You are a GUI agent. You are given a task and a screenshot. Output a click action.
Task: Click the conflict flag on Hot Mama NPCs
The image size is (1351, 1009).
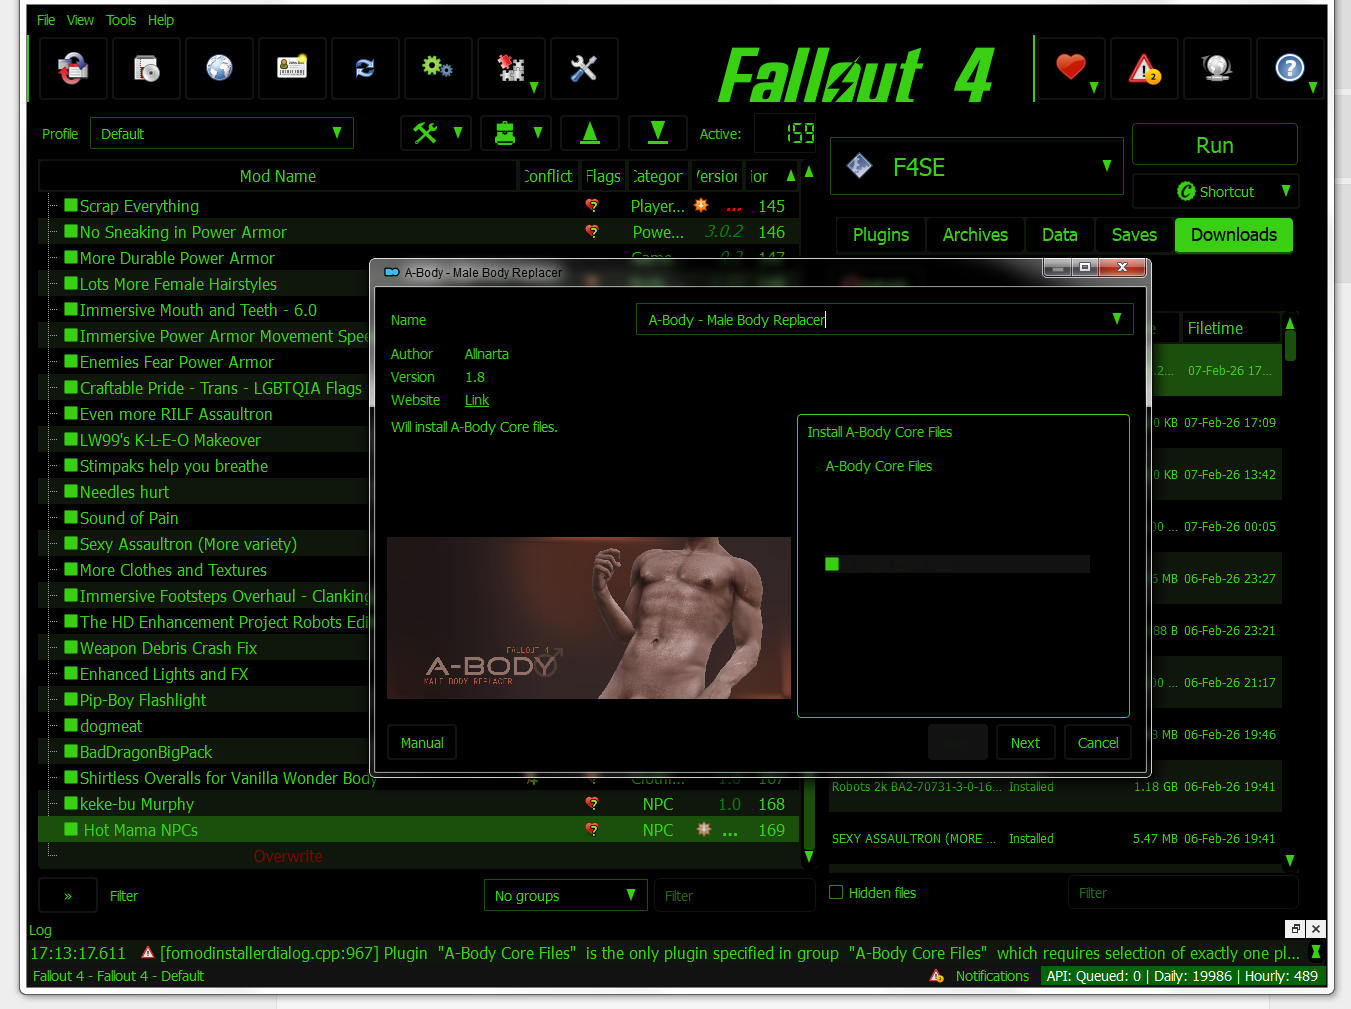[x=592, y=830]
